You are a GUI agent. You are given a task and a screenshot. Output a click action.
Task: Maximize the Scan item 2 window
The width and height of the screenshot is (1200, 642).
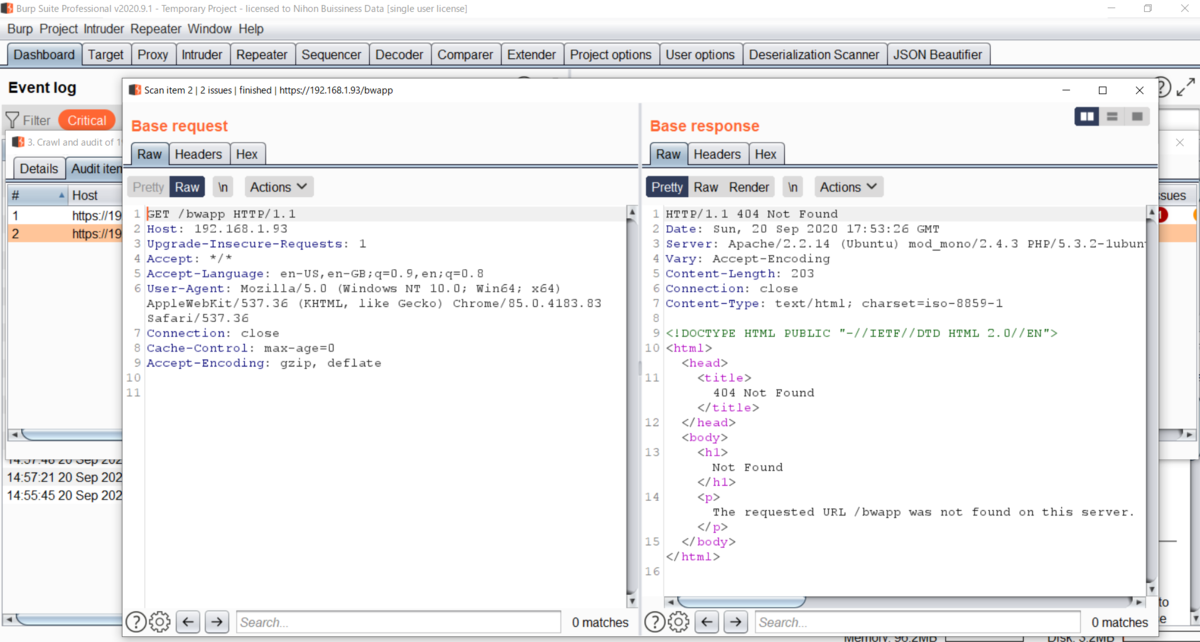click(1103, 90)
